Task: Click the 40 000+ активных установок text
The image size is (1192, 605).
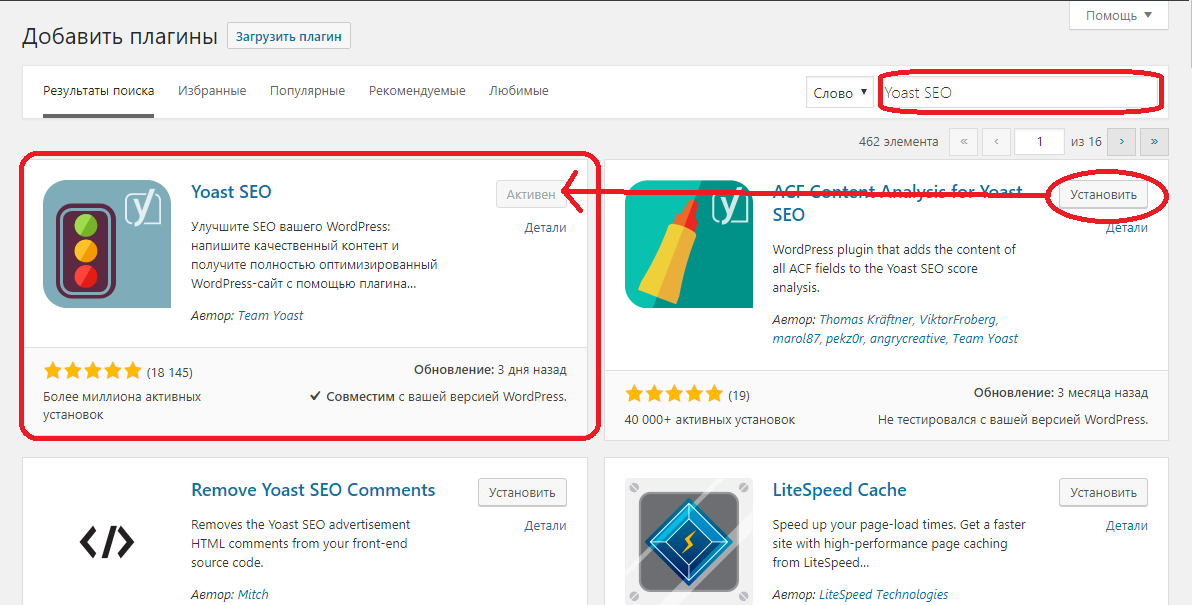Action: [x=710, y=420]
